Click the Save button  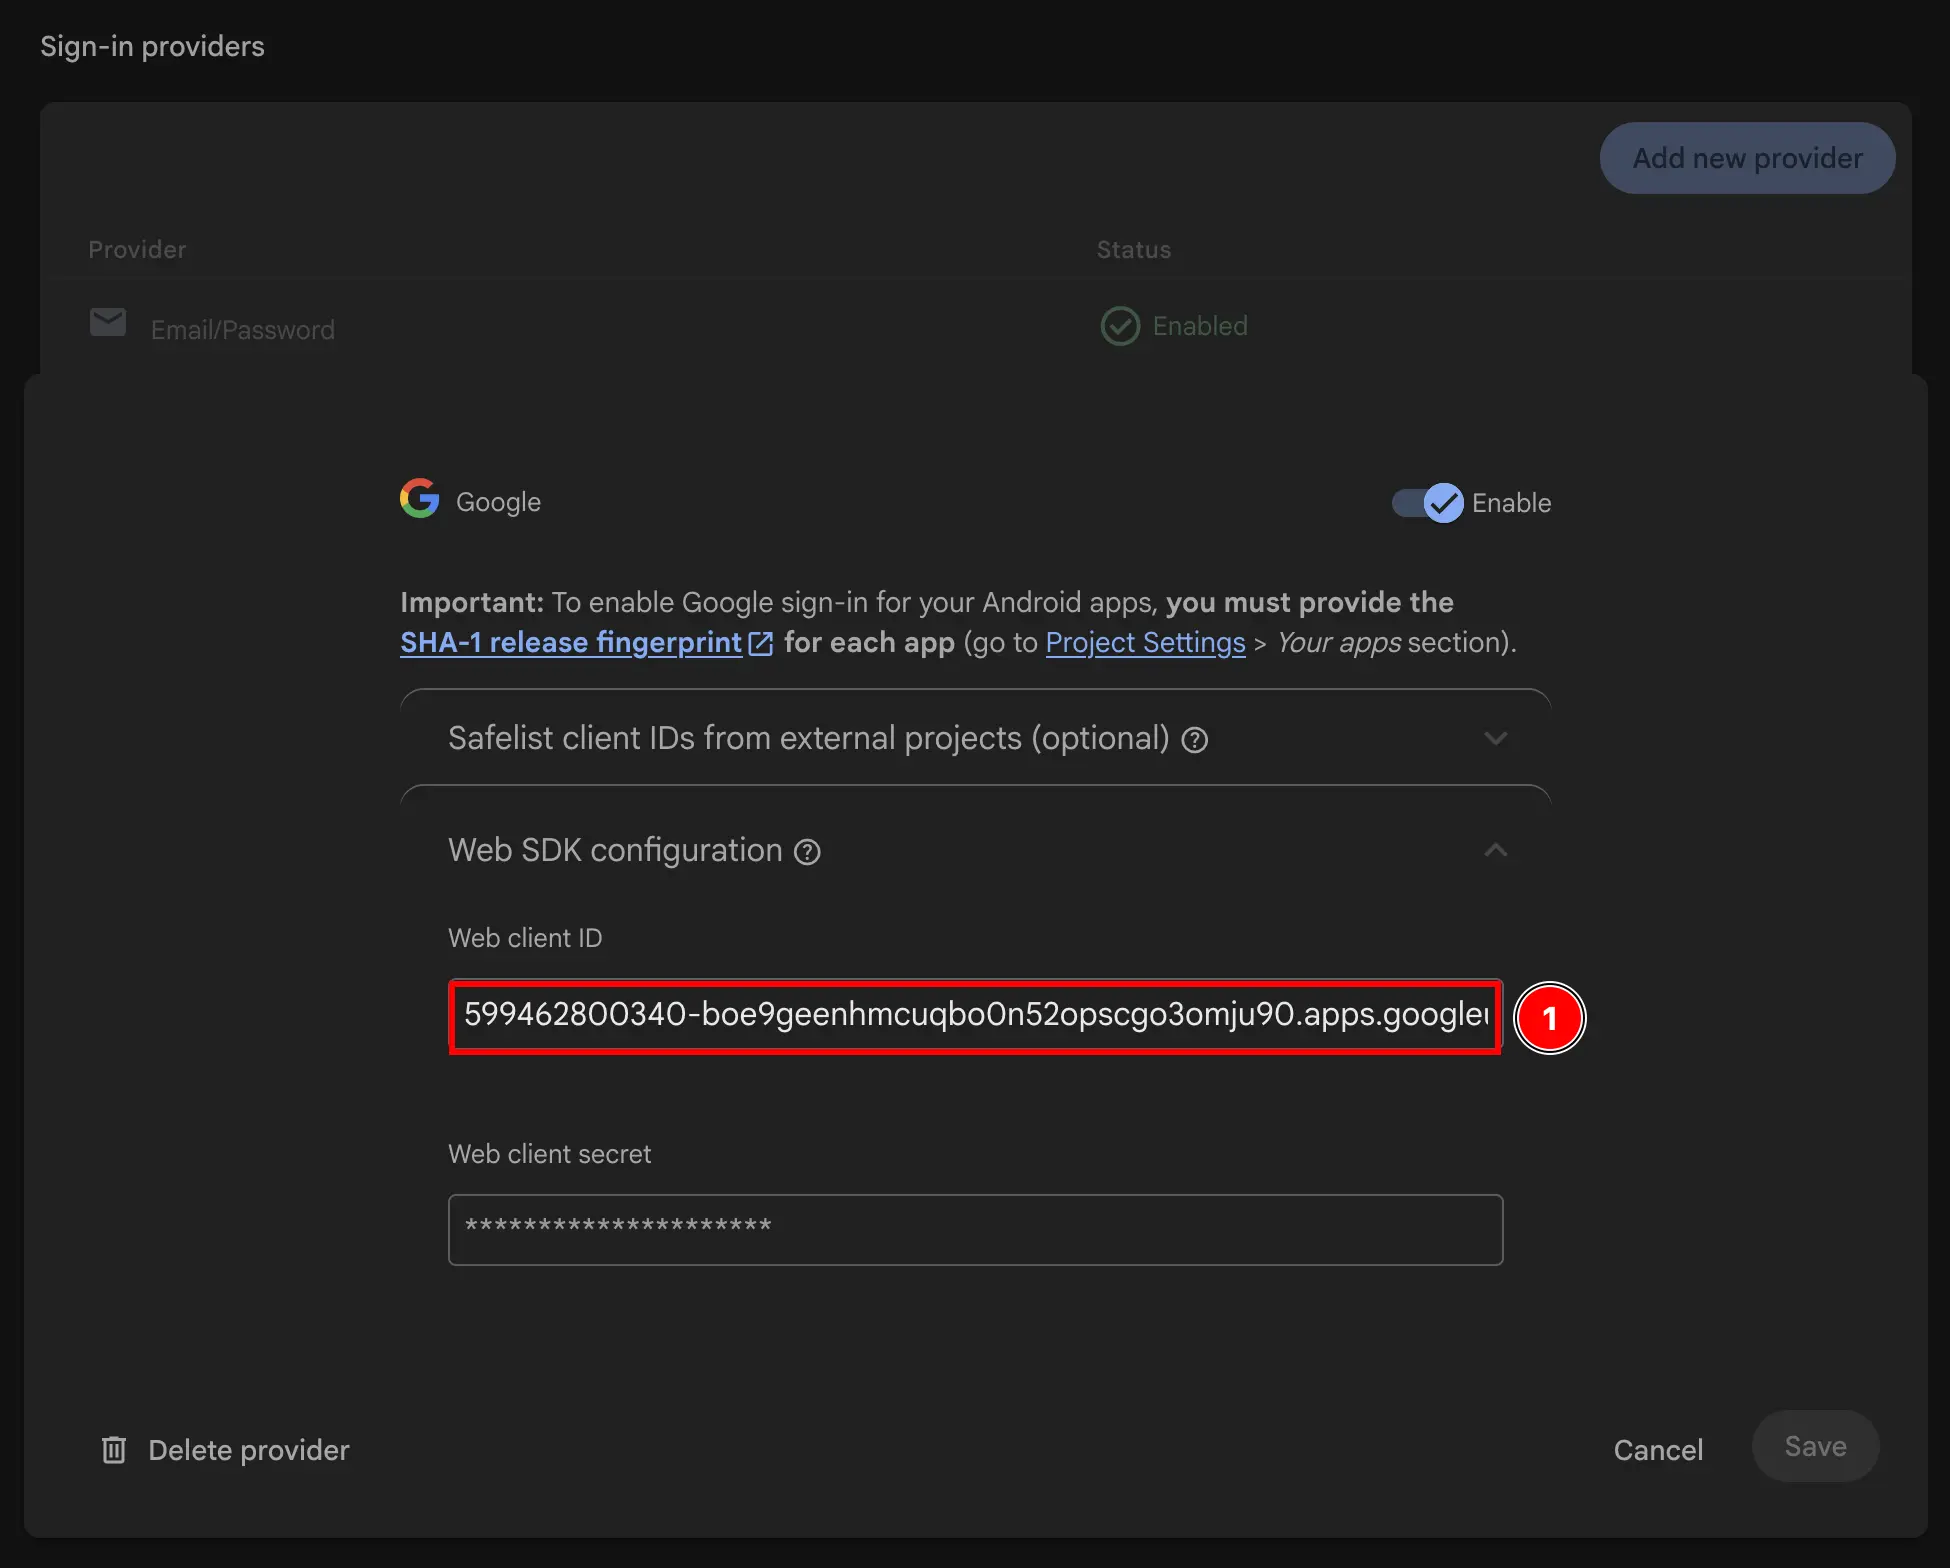click(x=1814, y=1446)
